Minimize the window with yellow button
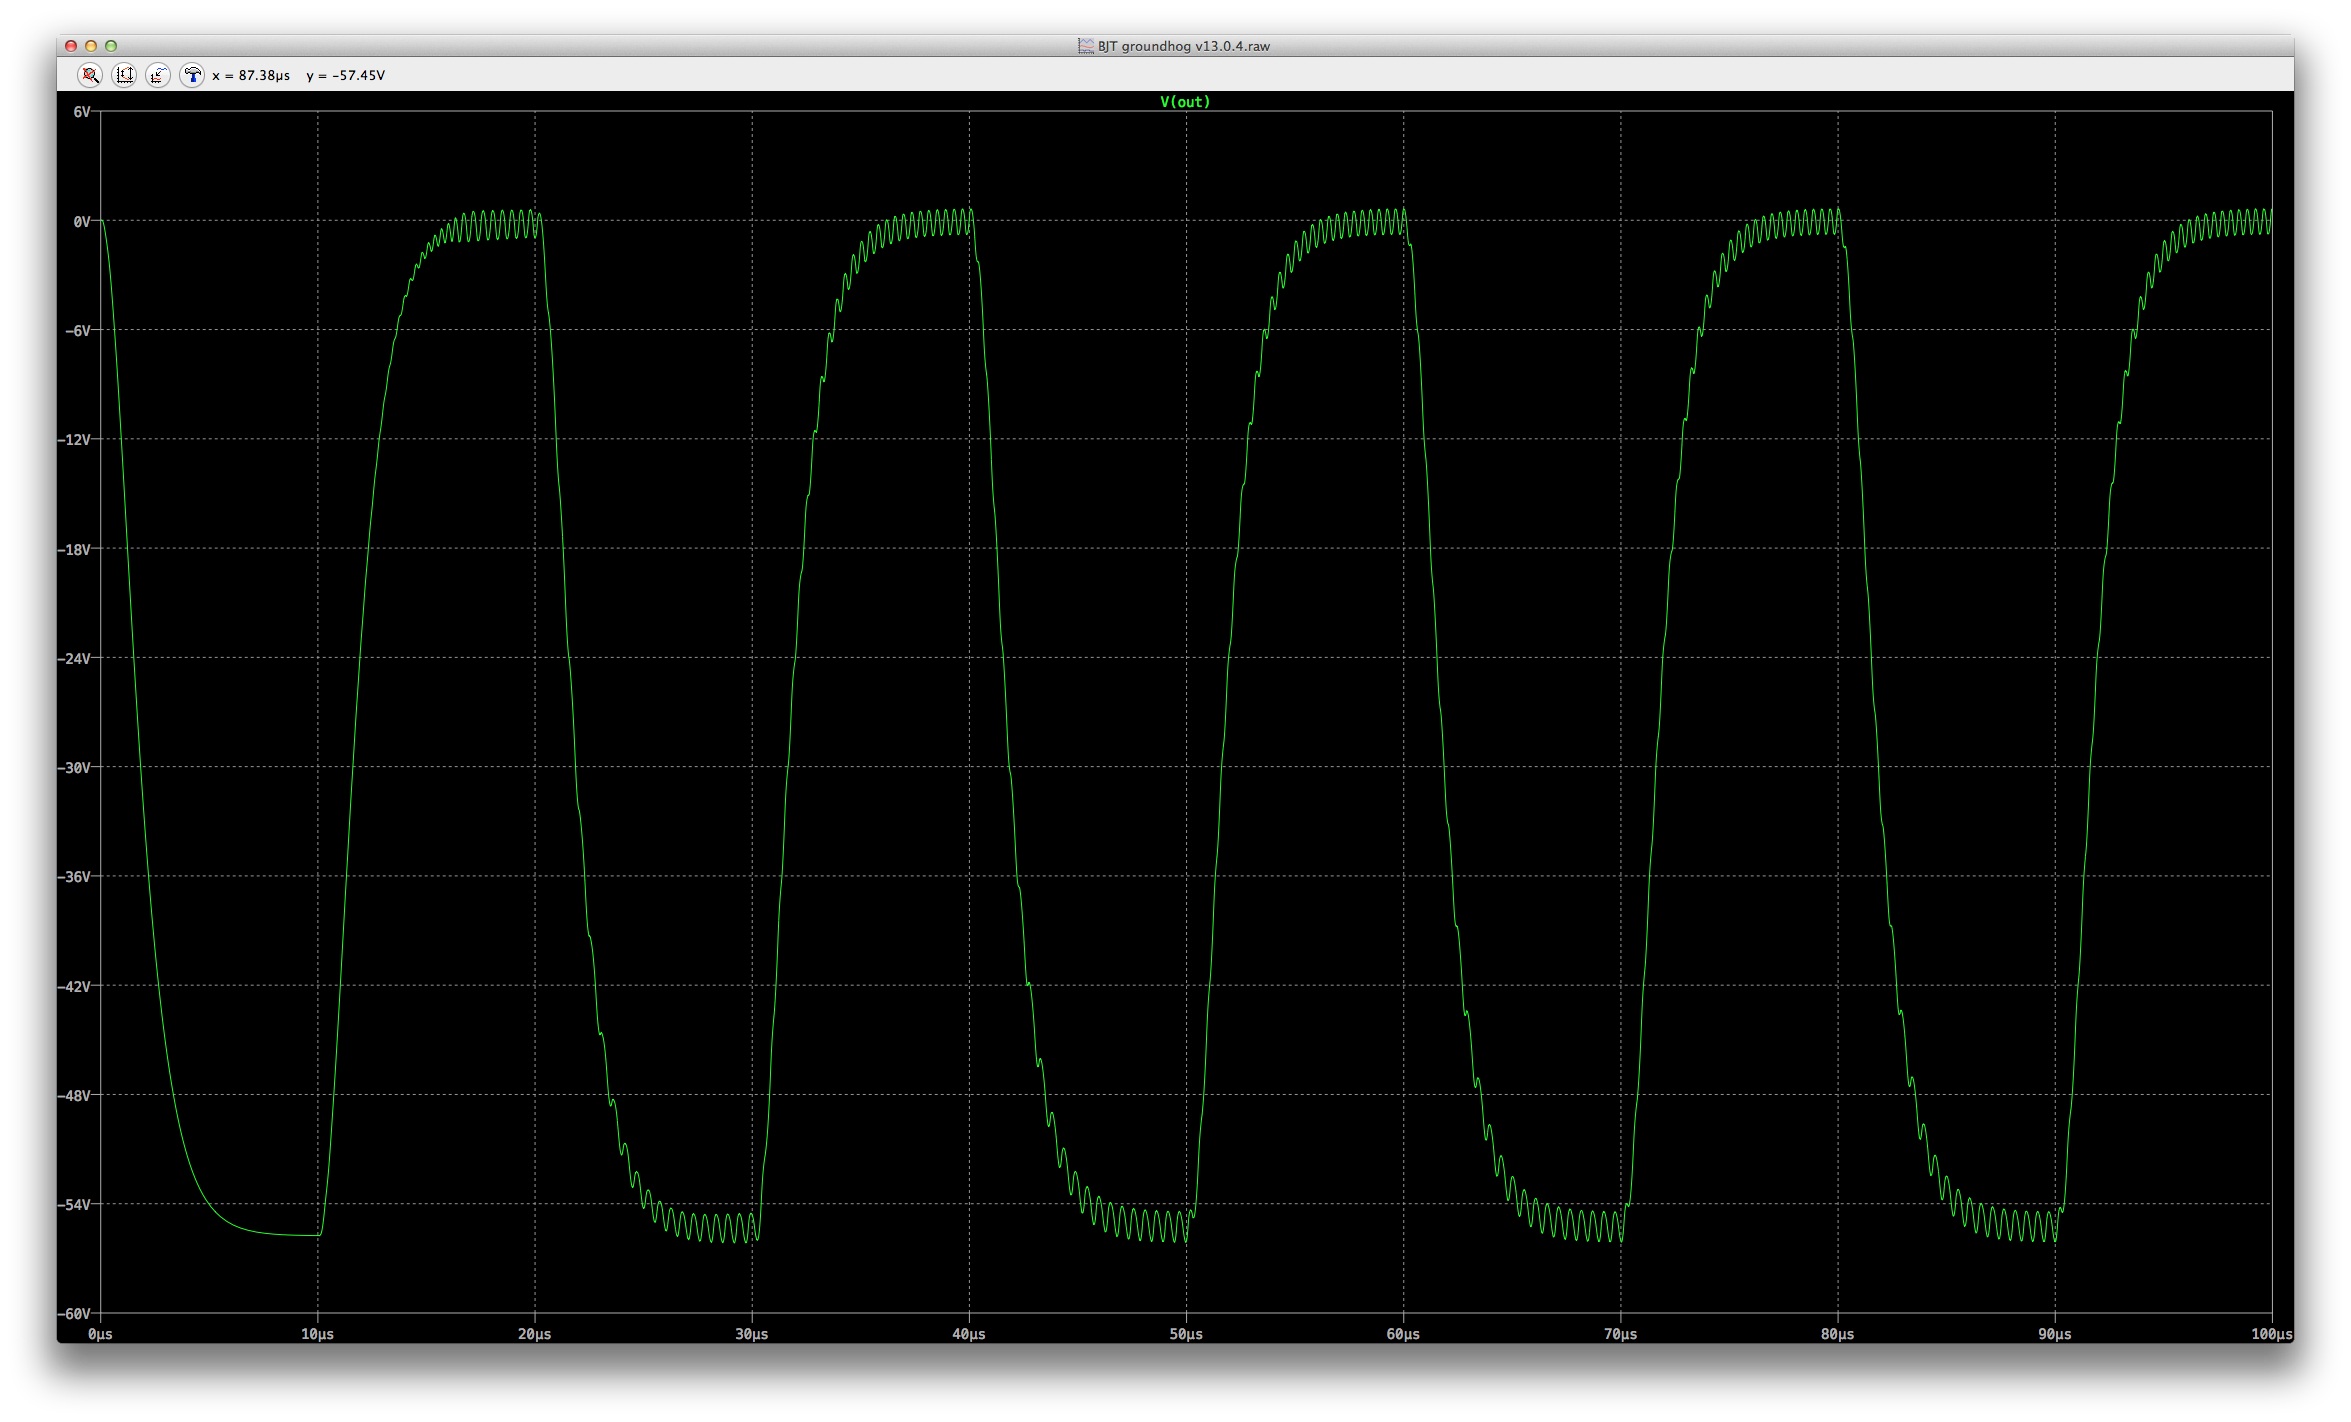Image resolution: width=2351 pixels, height=1422 pixels. pos(91,46)
